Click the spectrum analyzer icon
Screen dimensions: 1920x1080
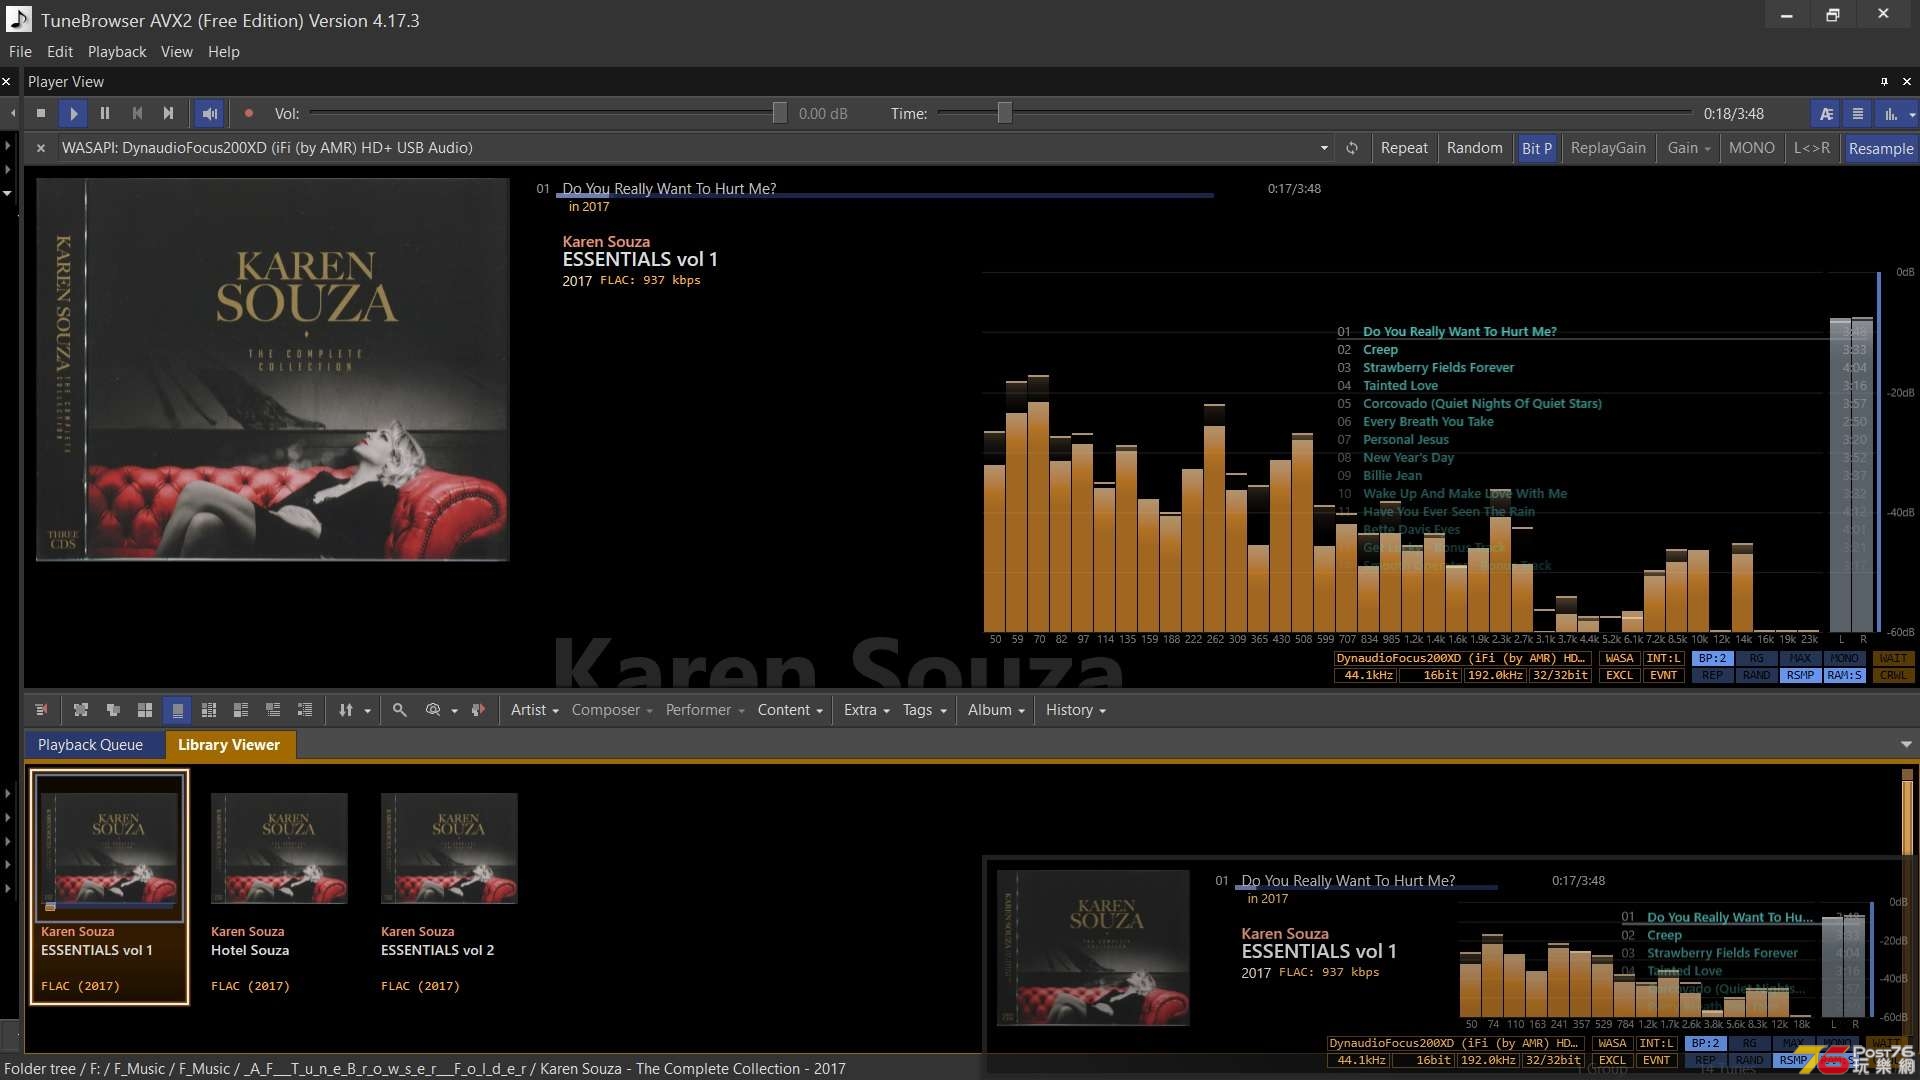[1890, 114]
